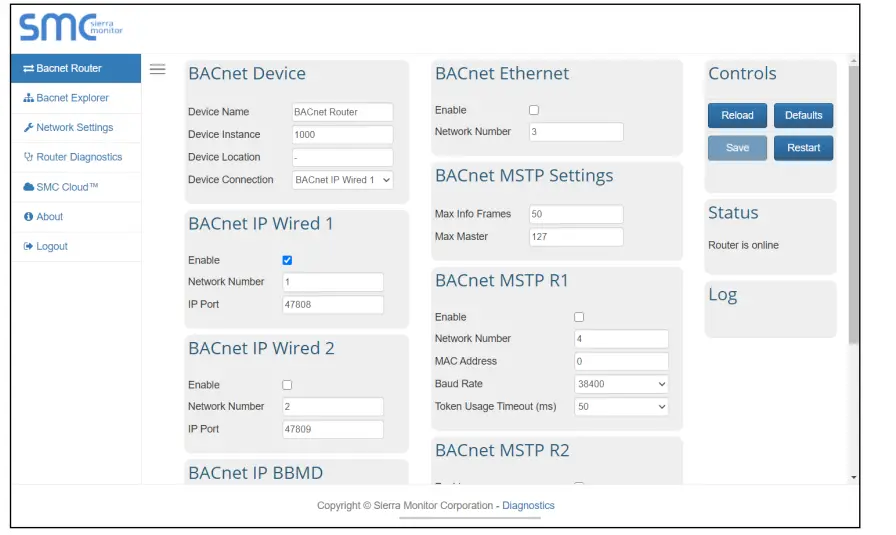Viewport: 896px width, 535px height.
Task: Focus the MAC Address field
Action: point(621,361)
